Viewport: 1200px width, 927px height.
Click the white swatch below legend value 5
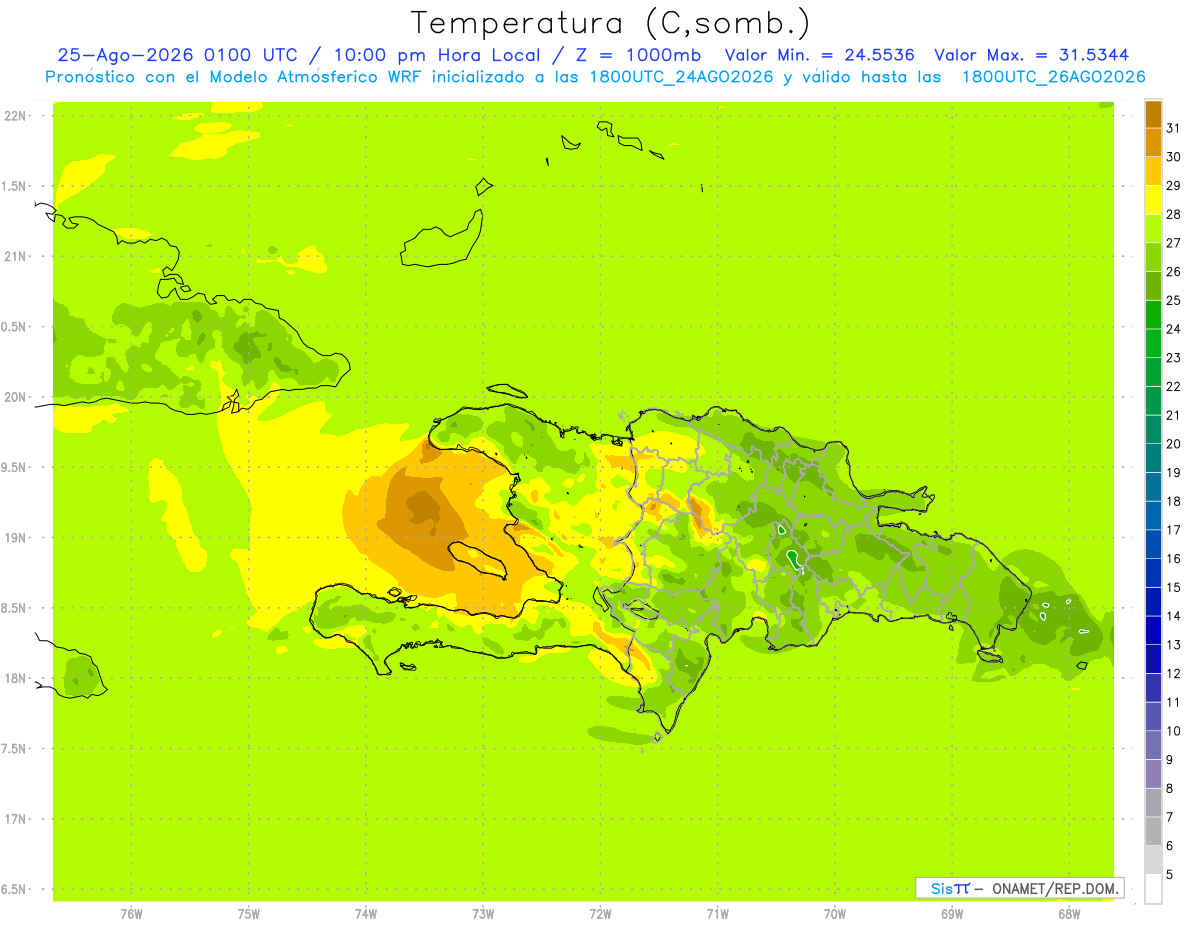[x=1153, y=889]
